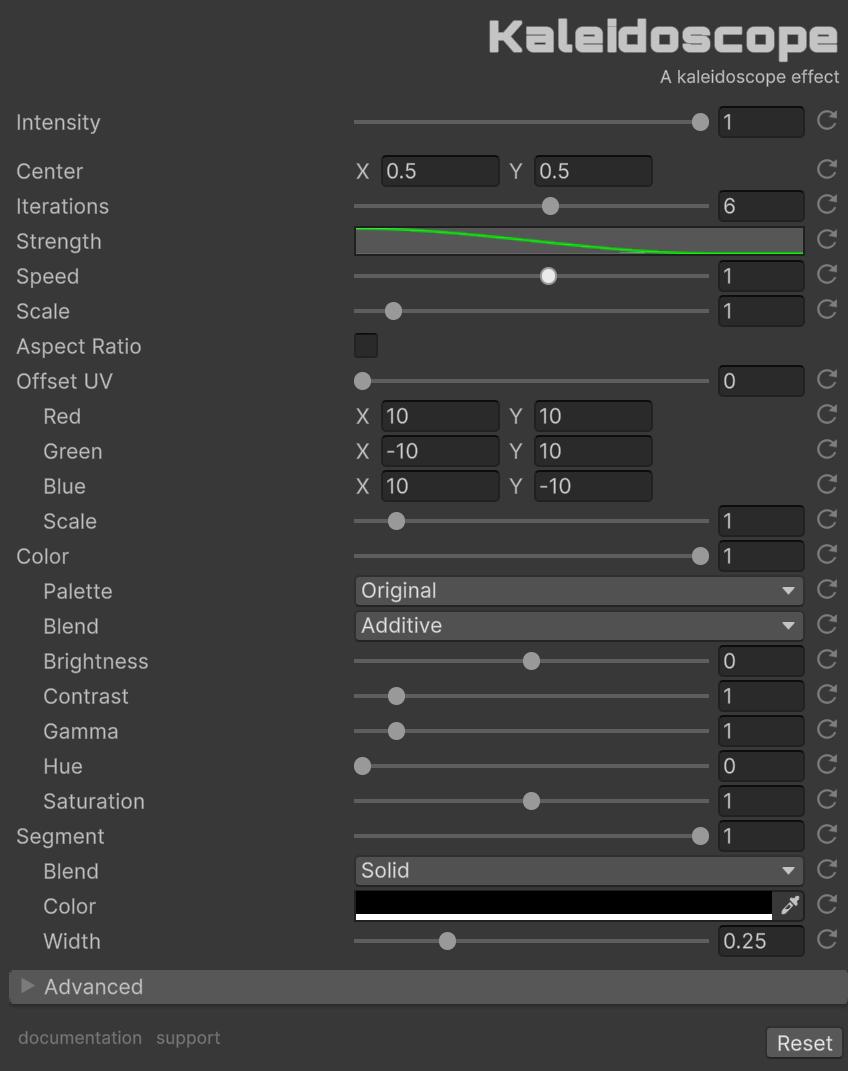The height and width of the screenshot is (1071, 848).
Task: Reset the segment Width with its revert icon
Action: [826, 940]
